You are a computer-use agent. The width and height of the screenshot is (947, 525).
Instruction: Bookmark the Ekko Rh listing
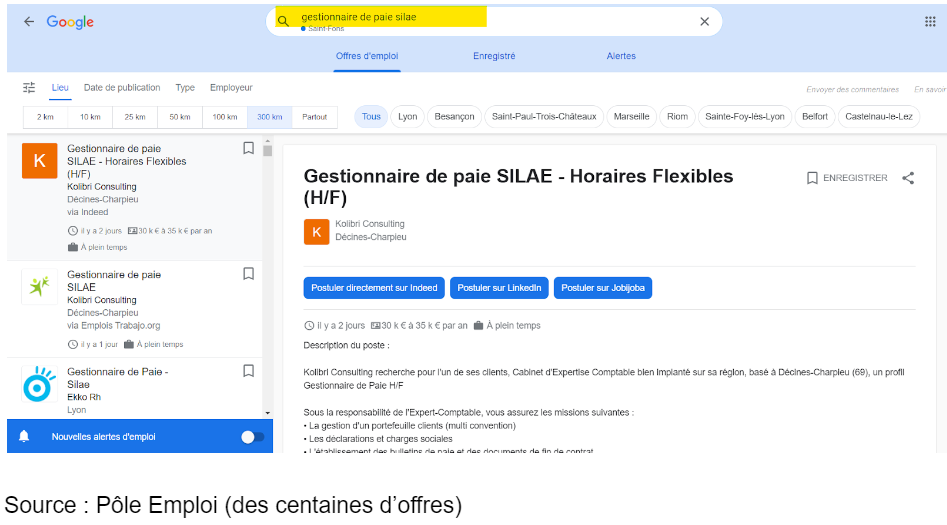pyautogui.click(x=248, y=371)
